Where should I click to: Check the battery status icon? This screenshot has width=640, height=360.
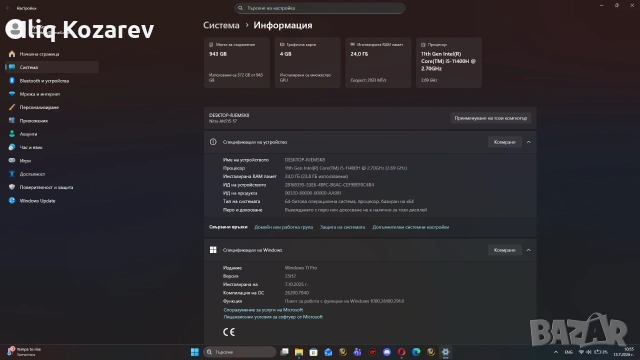[x=601, y=352]
